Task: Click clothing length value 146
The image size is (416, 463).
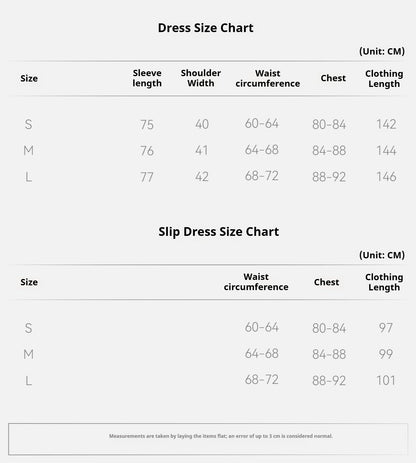Action: 386,177
